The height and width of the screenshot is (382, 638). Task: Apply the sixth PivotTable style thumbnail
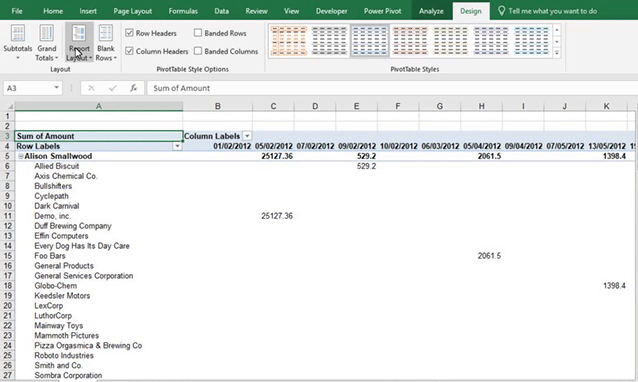pos(491,41)
